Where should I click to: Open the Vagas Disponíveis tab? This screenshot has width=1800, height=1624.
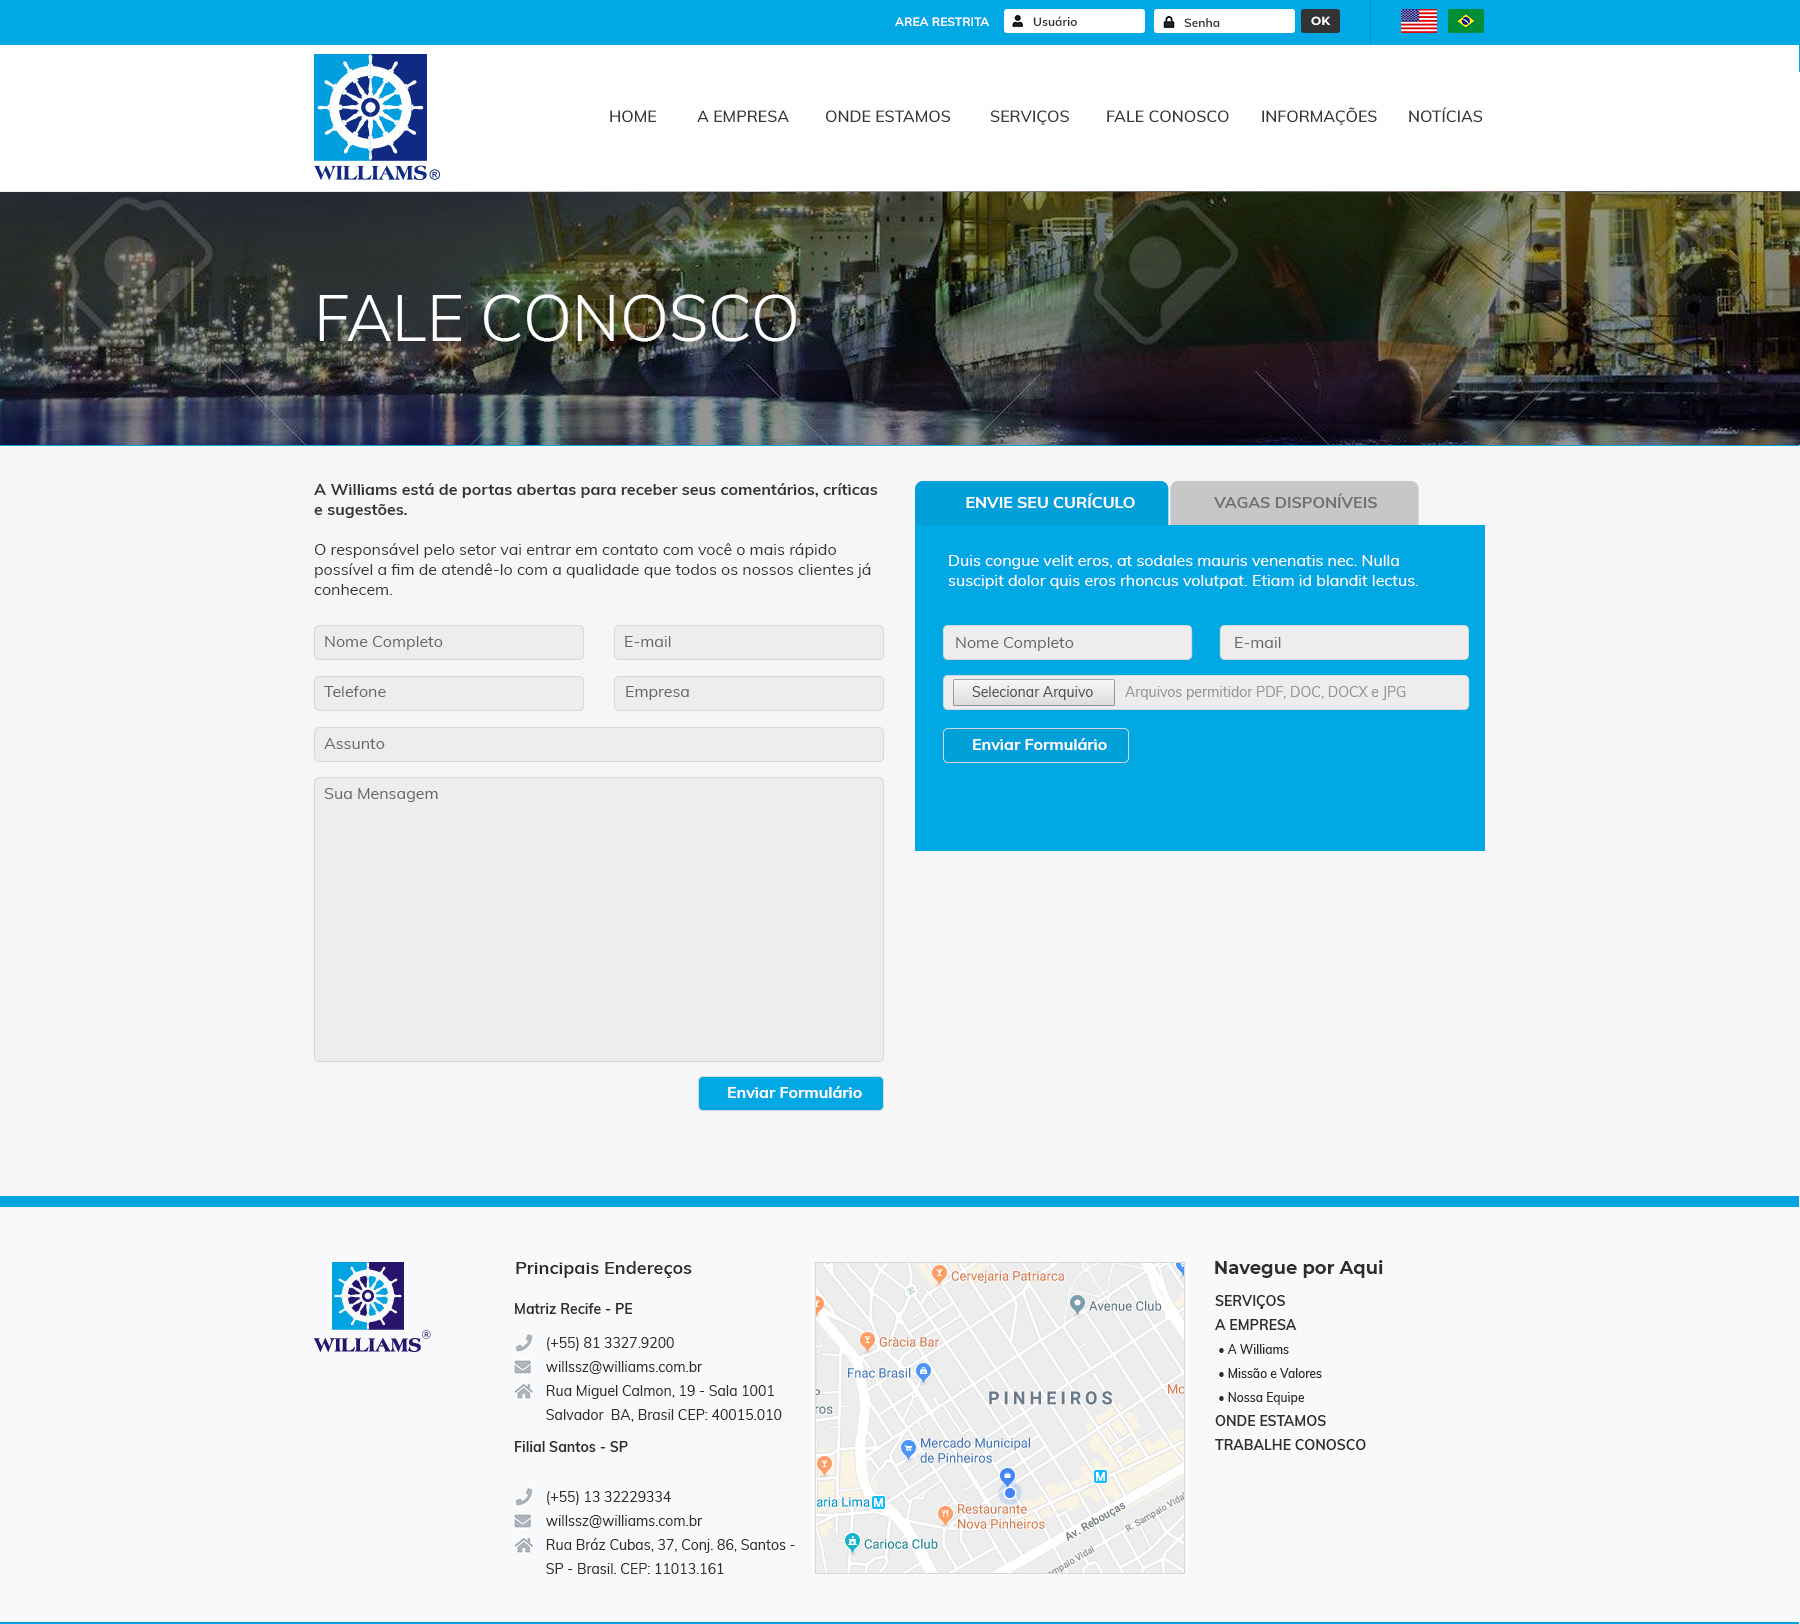1294,503
